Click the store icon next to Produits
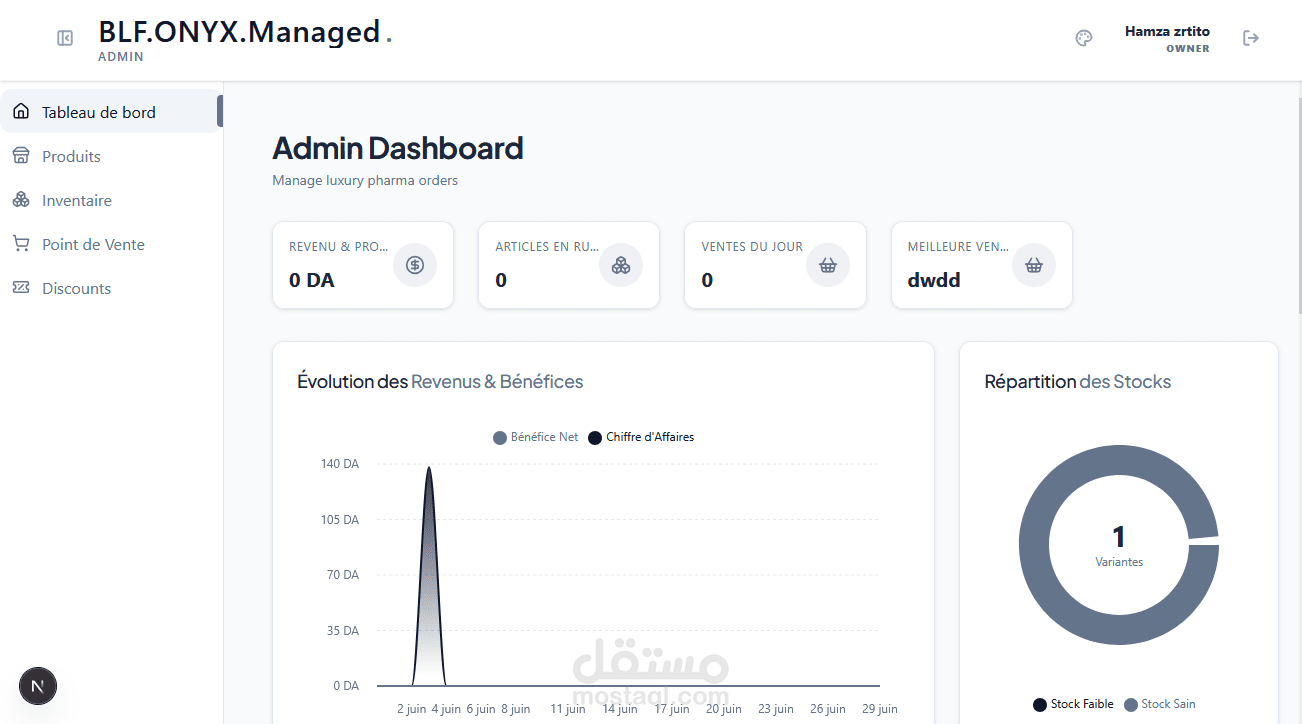1302x724 pixels. tap(21, 156)
